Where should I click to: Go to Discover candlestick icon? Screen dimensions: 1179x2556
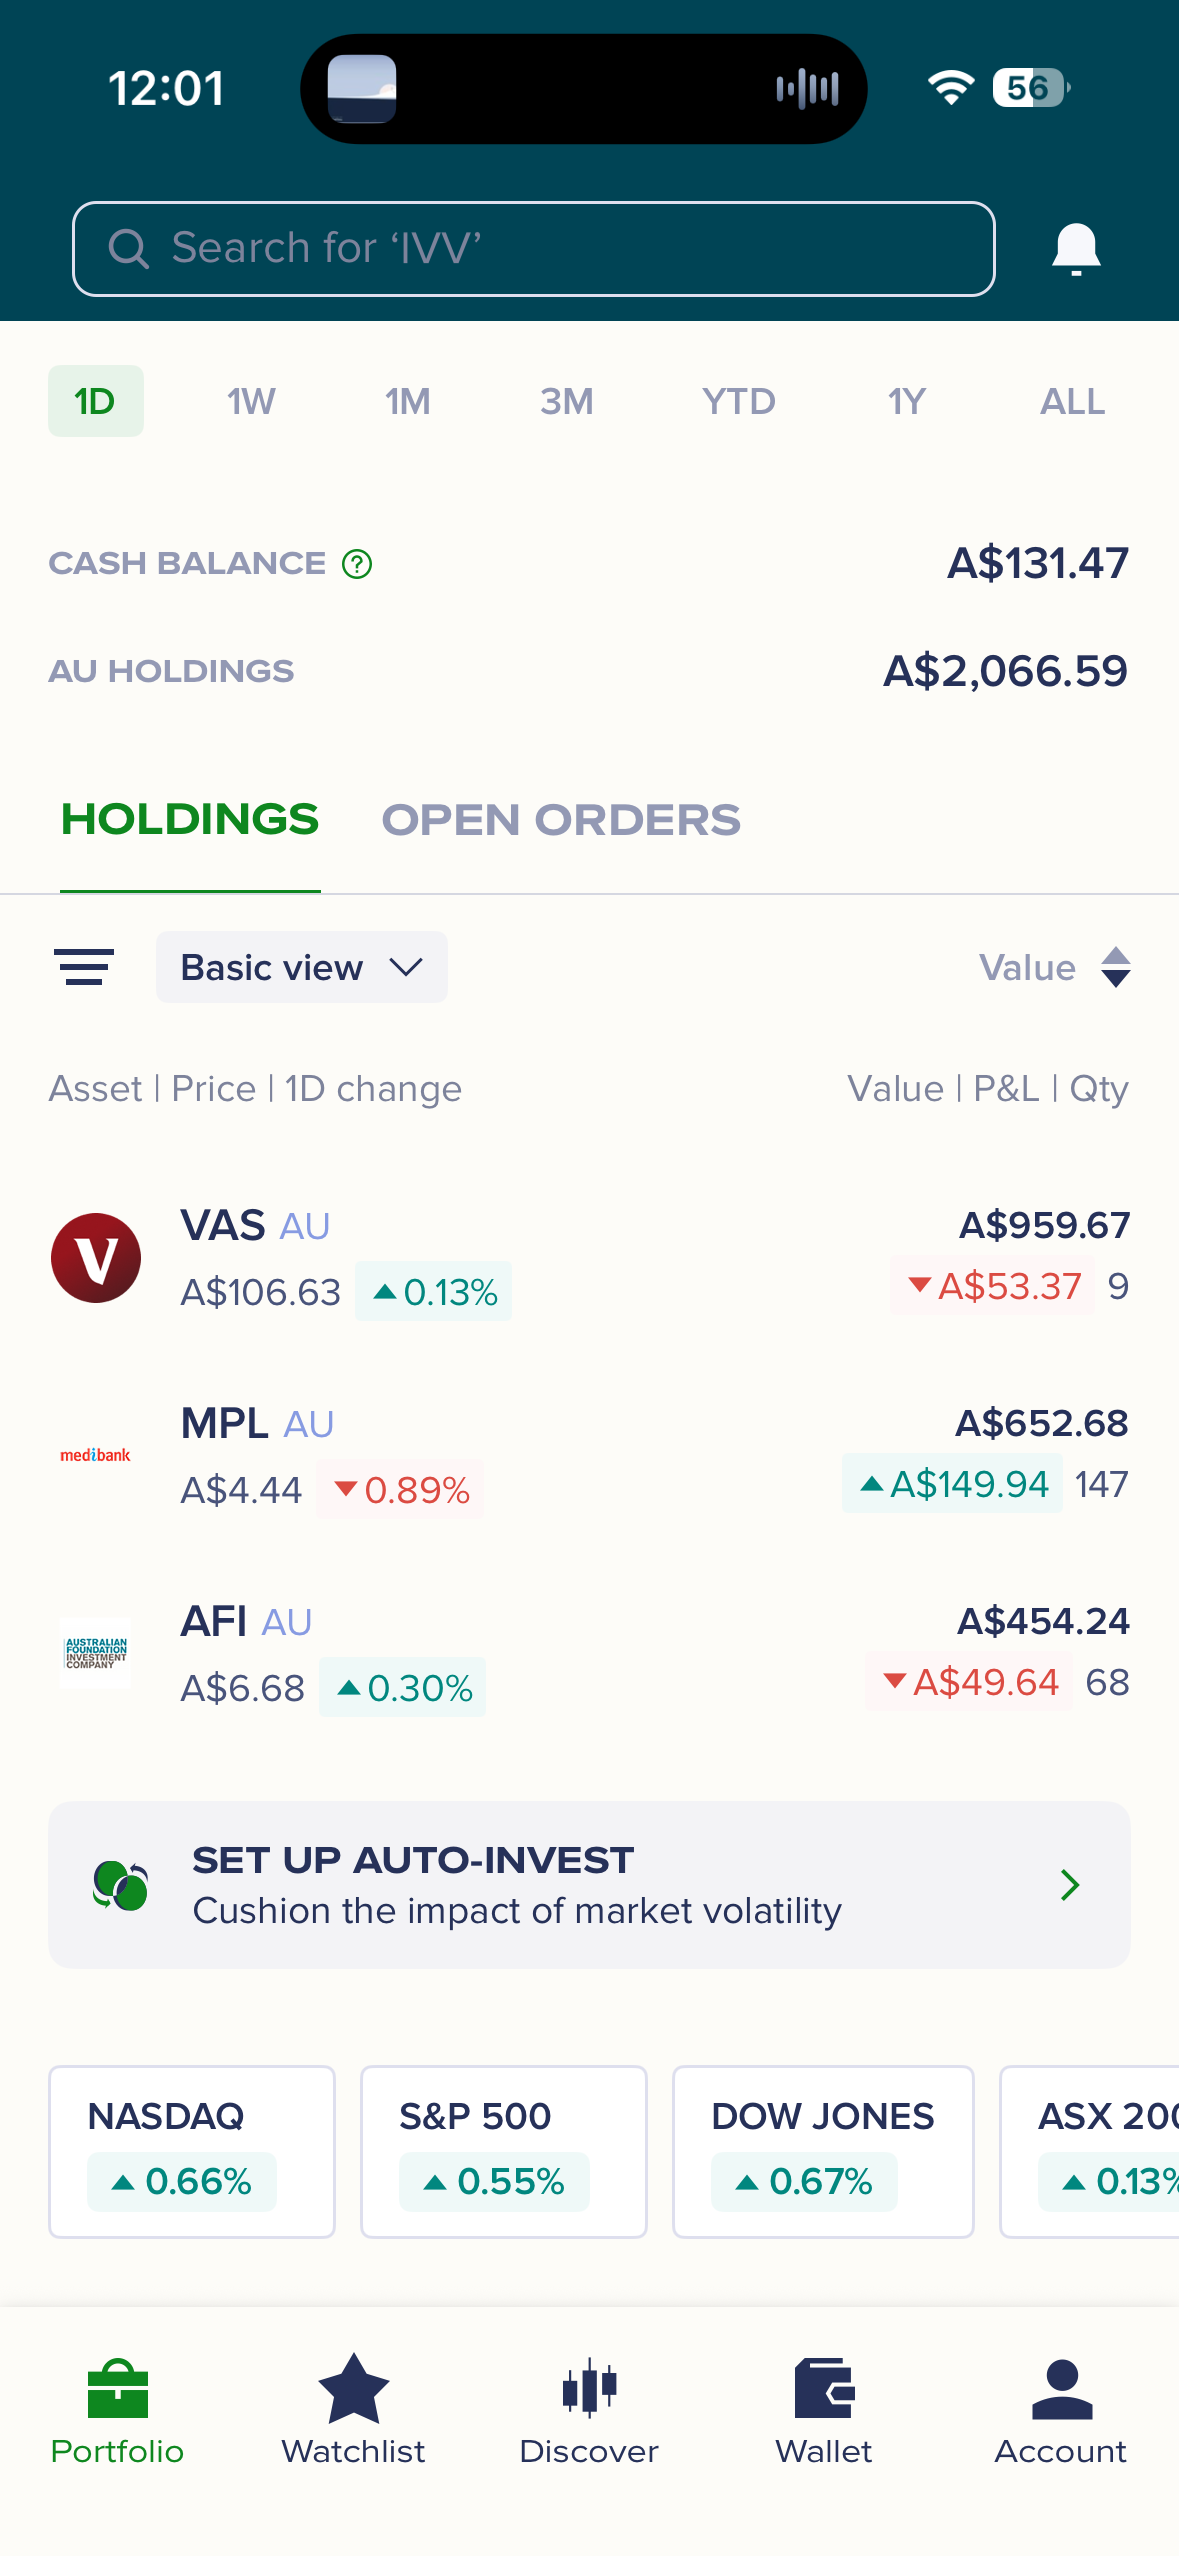point(589,2388)
